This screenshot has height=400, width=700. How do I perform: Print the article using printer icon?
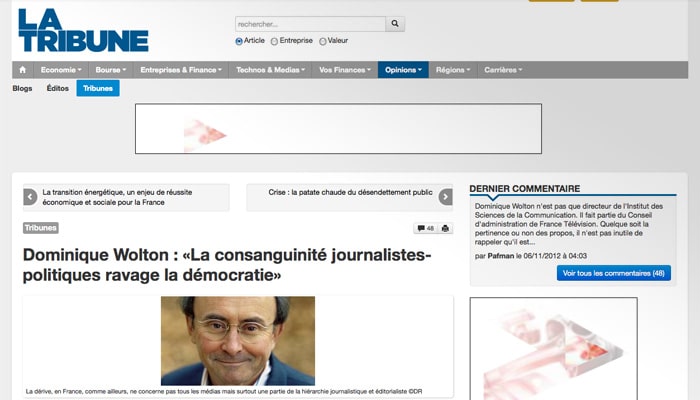pos(445,228)
